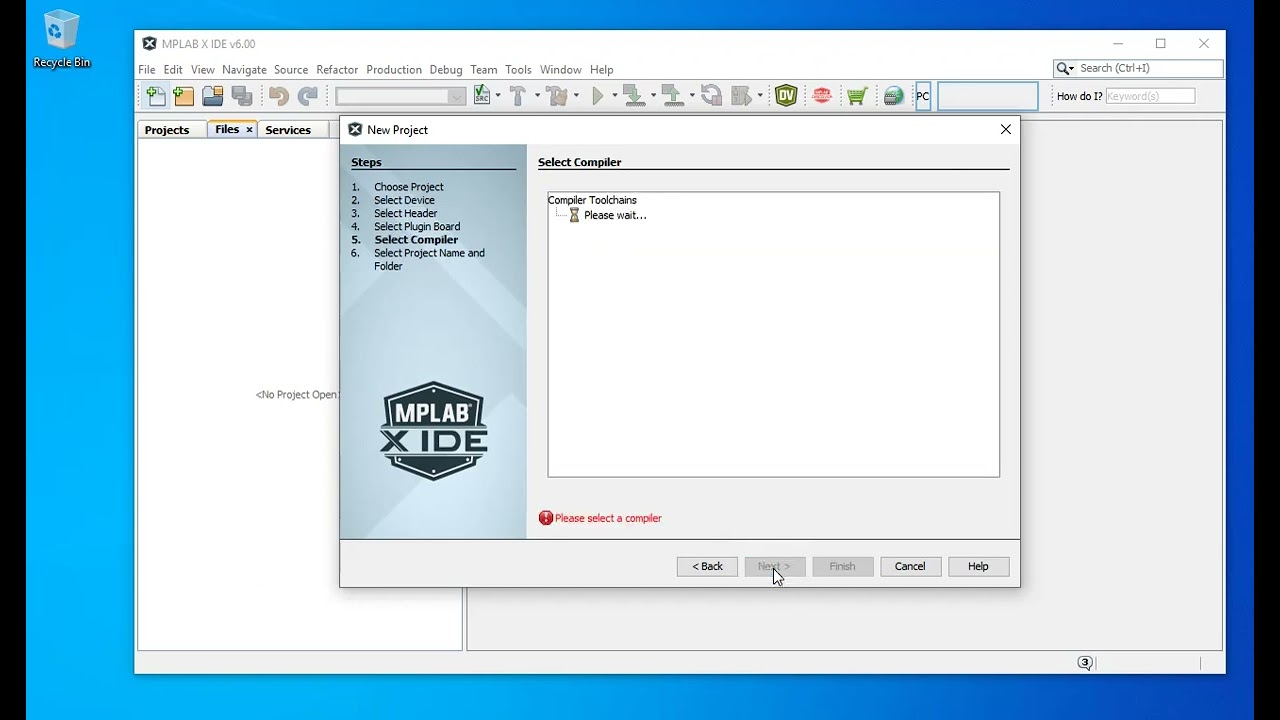The image size is (1280, 720).
Task: Open the Tools menu
Action: tap(518, 70)
